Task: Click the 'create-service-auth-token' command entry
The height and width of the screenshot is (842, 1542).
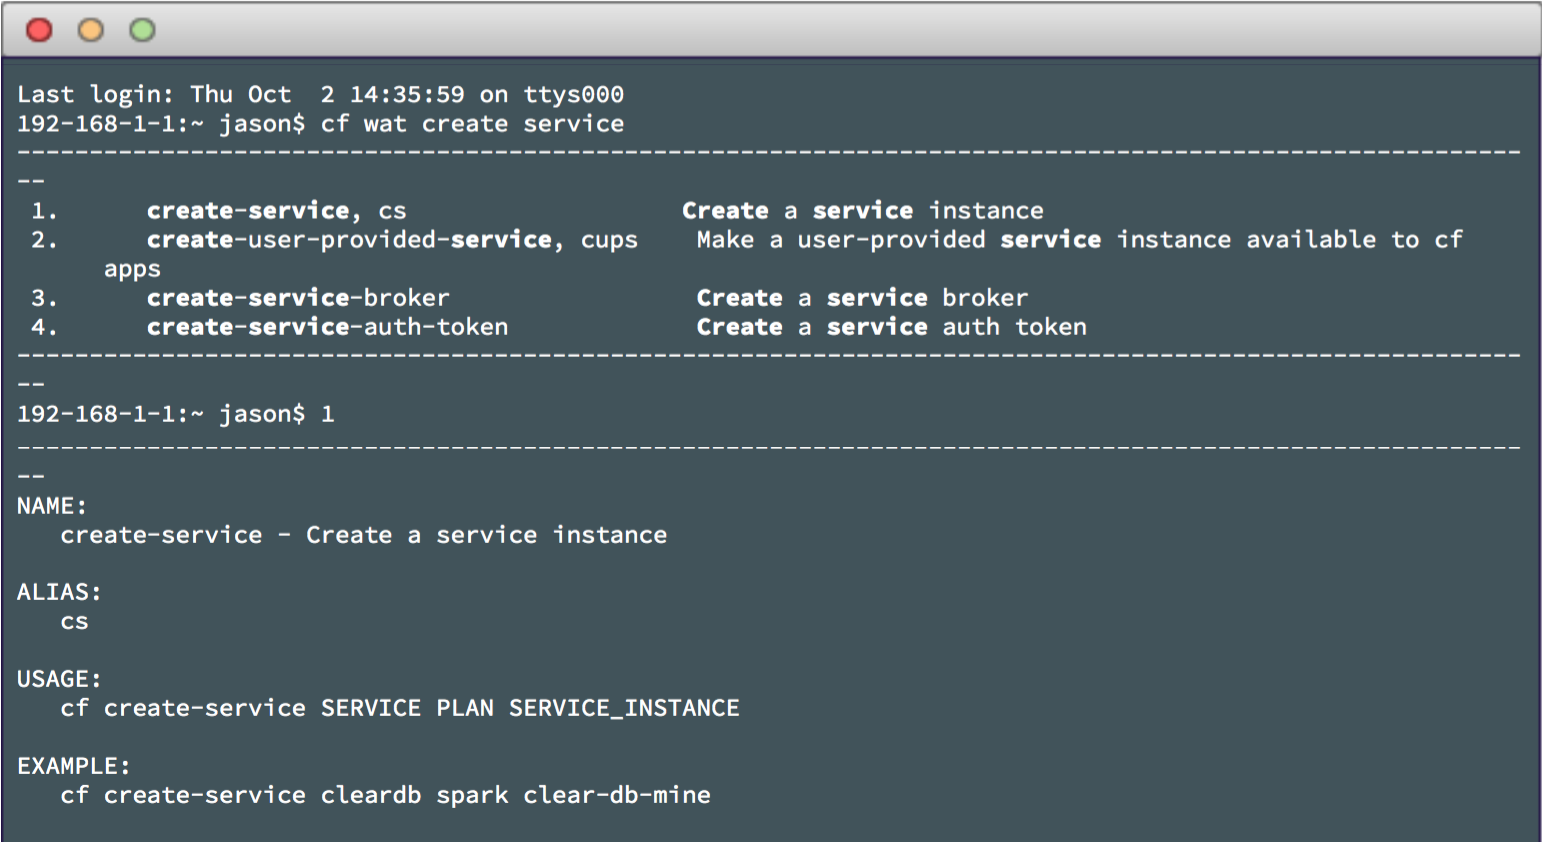Action: click(x=327, y=327)
